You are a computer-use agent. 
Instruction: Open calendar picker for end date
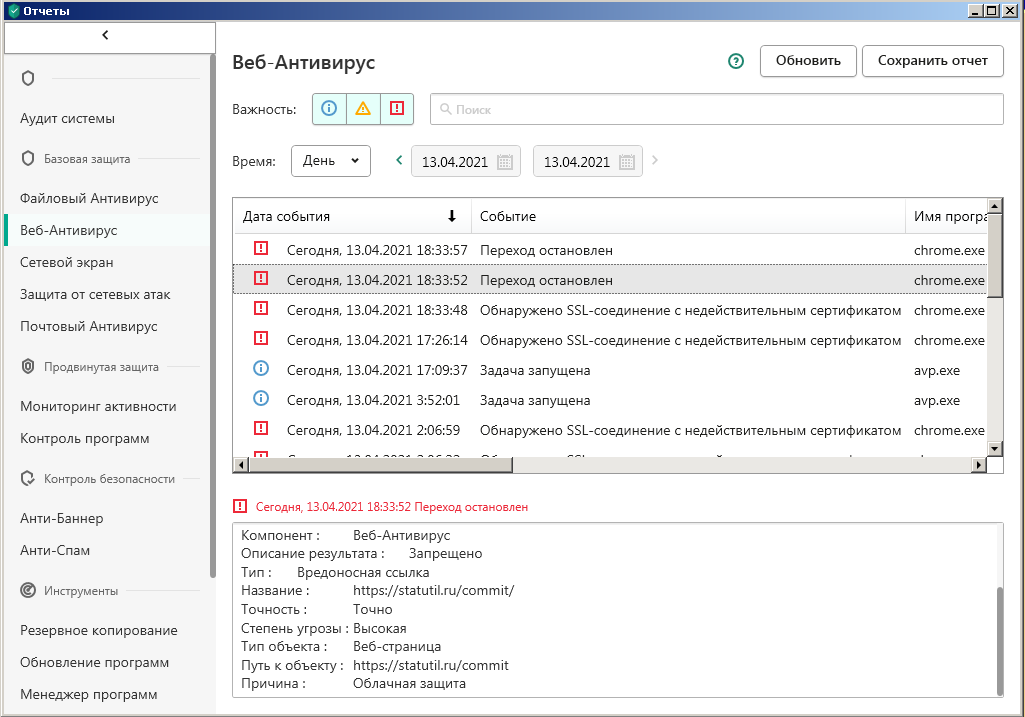(627, 162)
